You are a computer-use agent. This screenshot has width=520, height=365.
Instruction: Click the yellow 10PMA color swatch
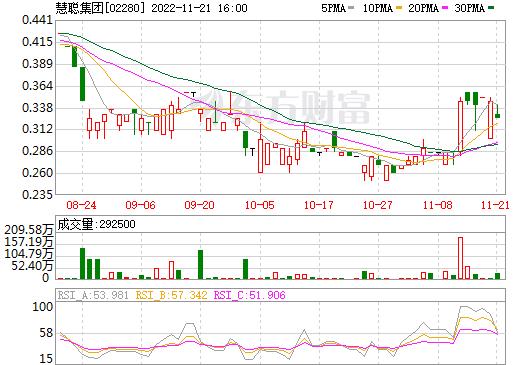click(x=399, y=8)
